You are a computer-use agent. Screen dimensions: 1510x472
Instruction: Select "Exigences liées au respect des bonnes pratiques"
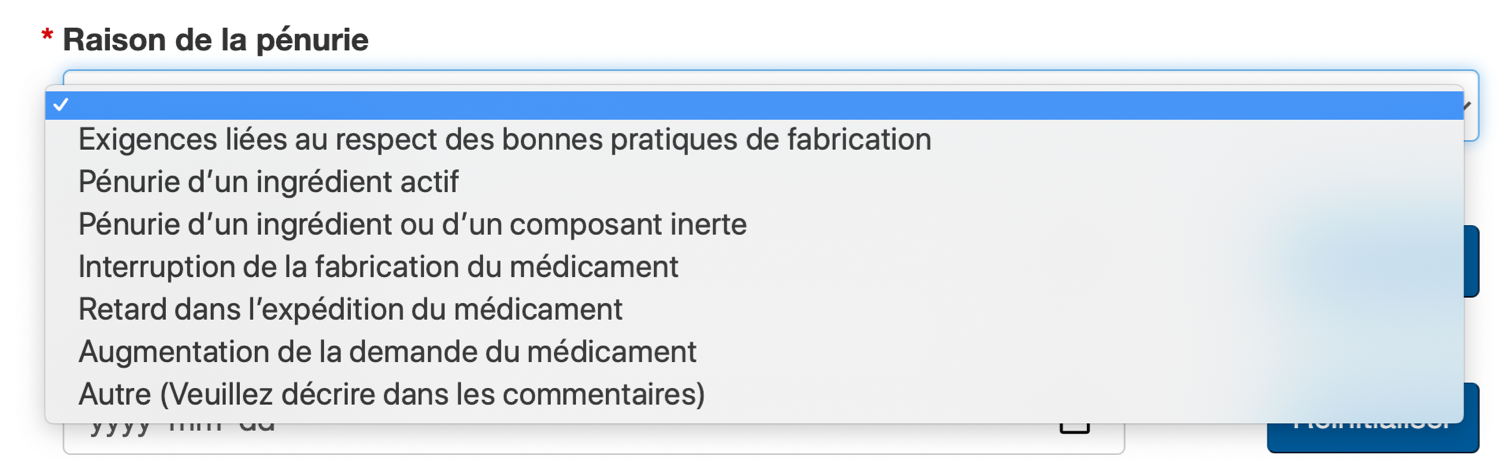(504, 140)
